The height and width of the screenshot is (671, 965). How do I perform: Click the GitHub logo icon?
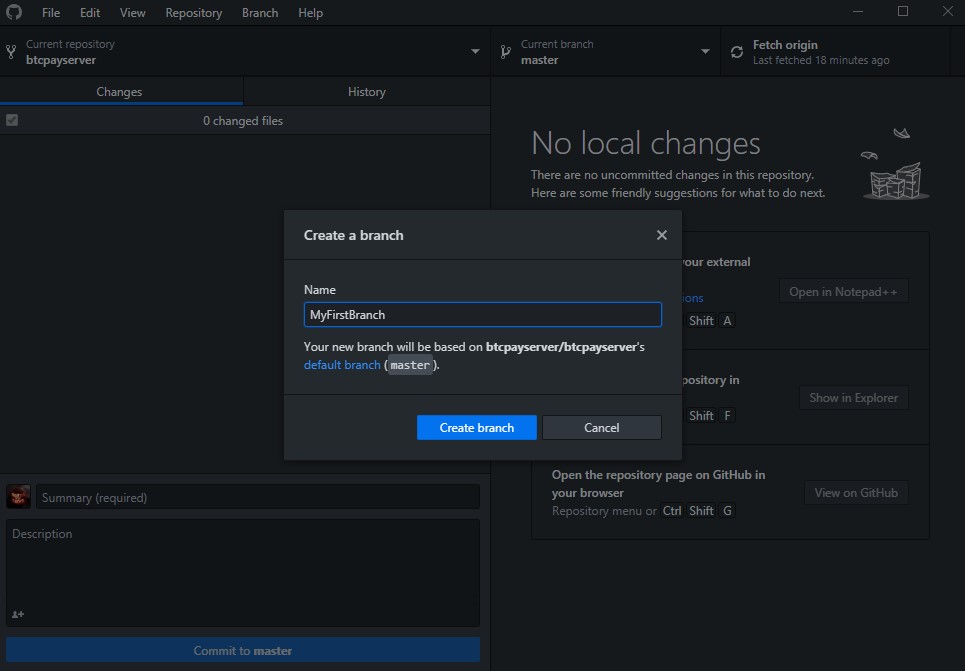pos(14,12)
